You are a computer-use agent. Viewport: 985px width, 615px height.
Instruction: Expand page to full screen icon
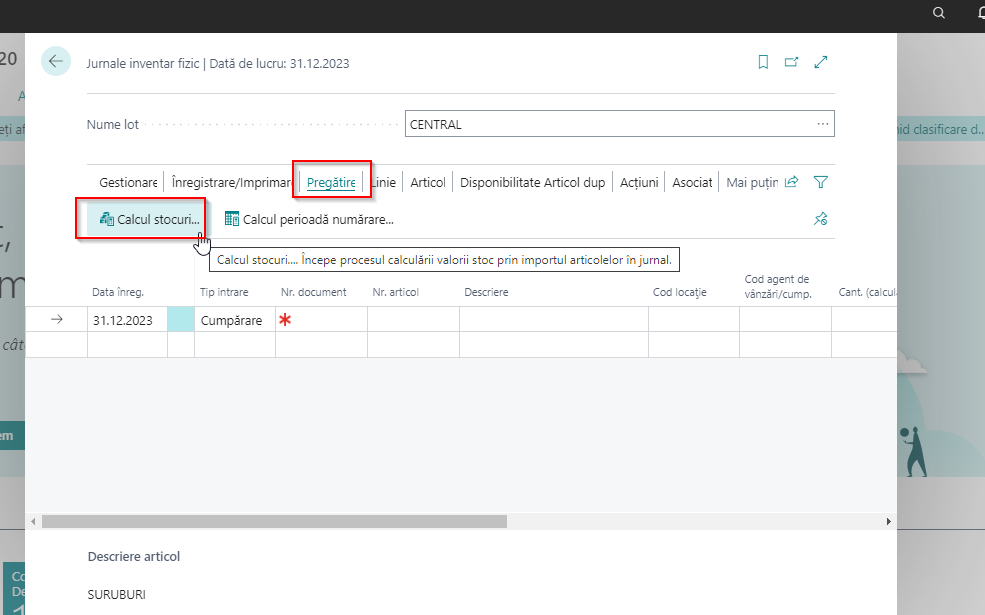(821, 62)
